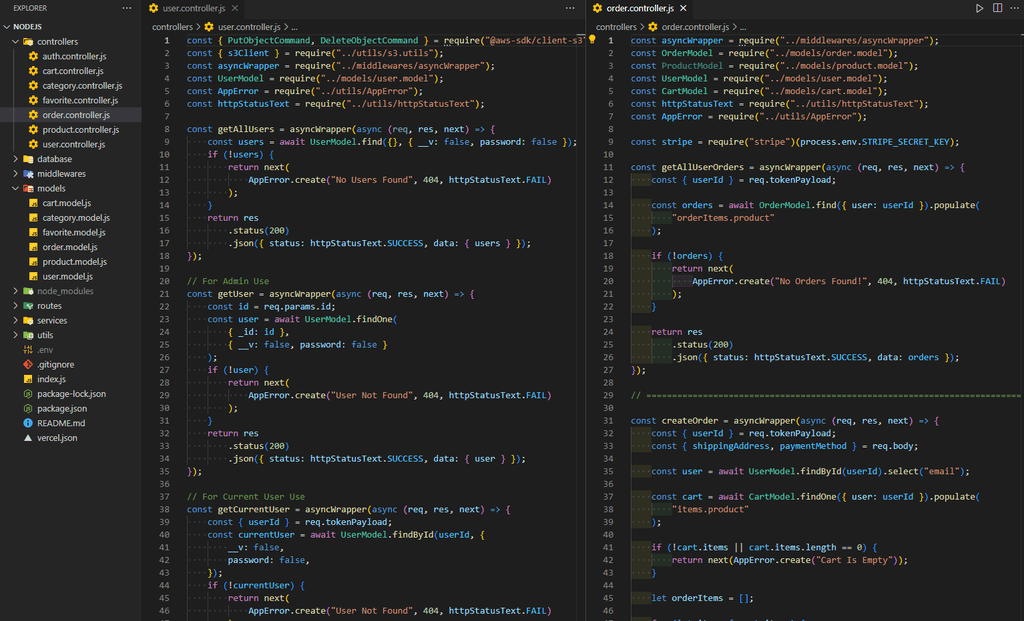Open Explorer panel more actions ellipsis
Screen dimensions: 1024x621
(127, 8)
